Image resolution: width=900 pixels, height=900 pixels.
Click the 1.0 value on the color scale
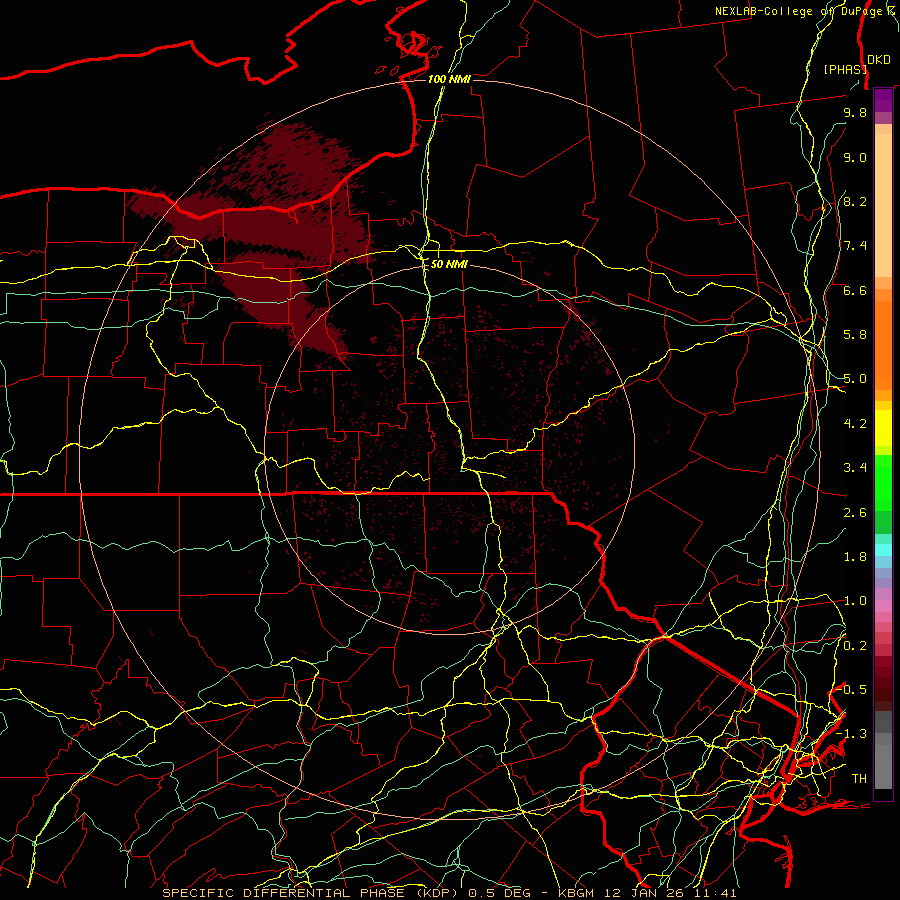[x=855, y=602]
